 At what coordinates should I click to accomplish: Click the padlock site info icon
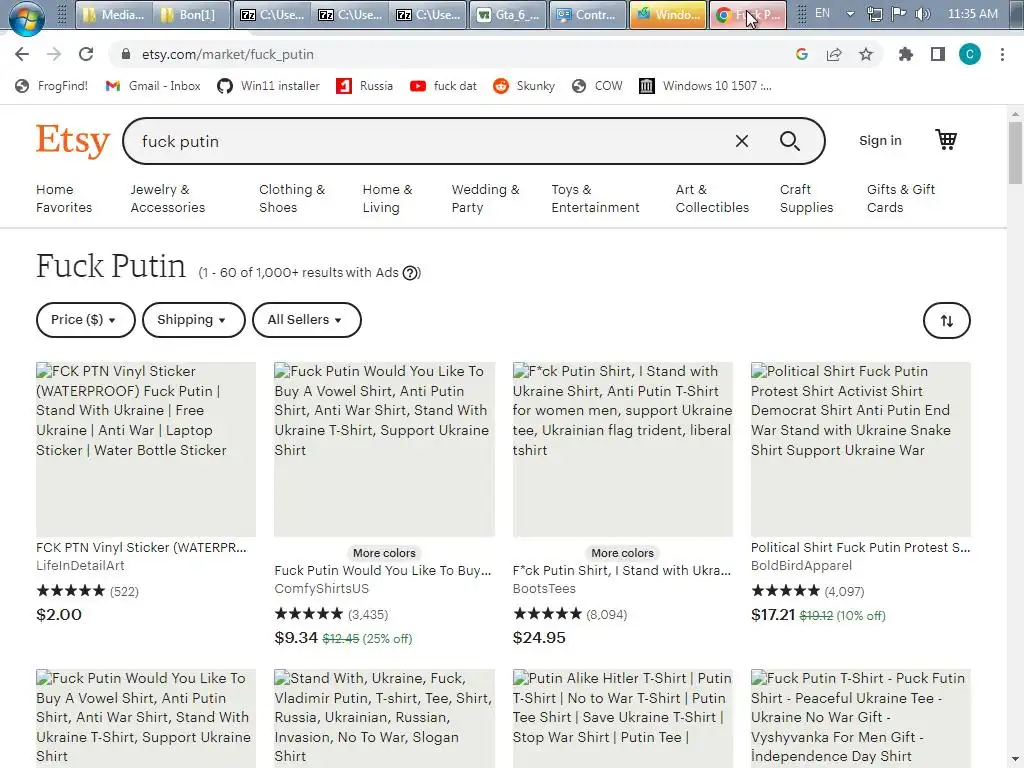(x=126, y=54)
